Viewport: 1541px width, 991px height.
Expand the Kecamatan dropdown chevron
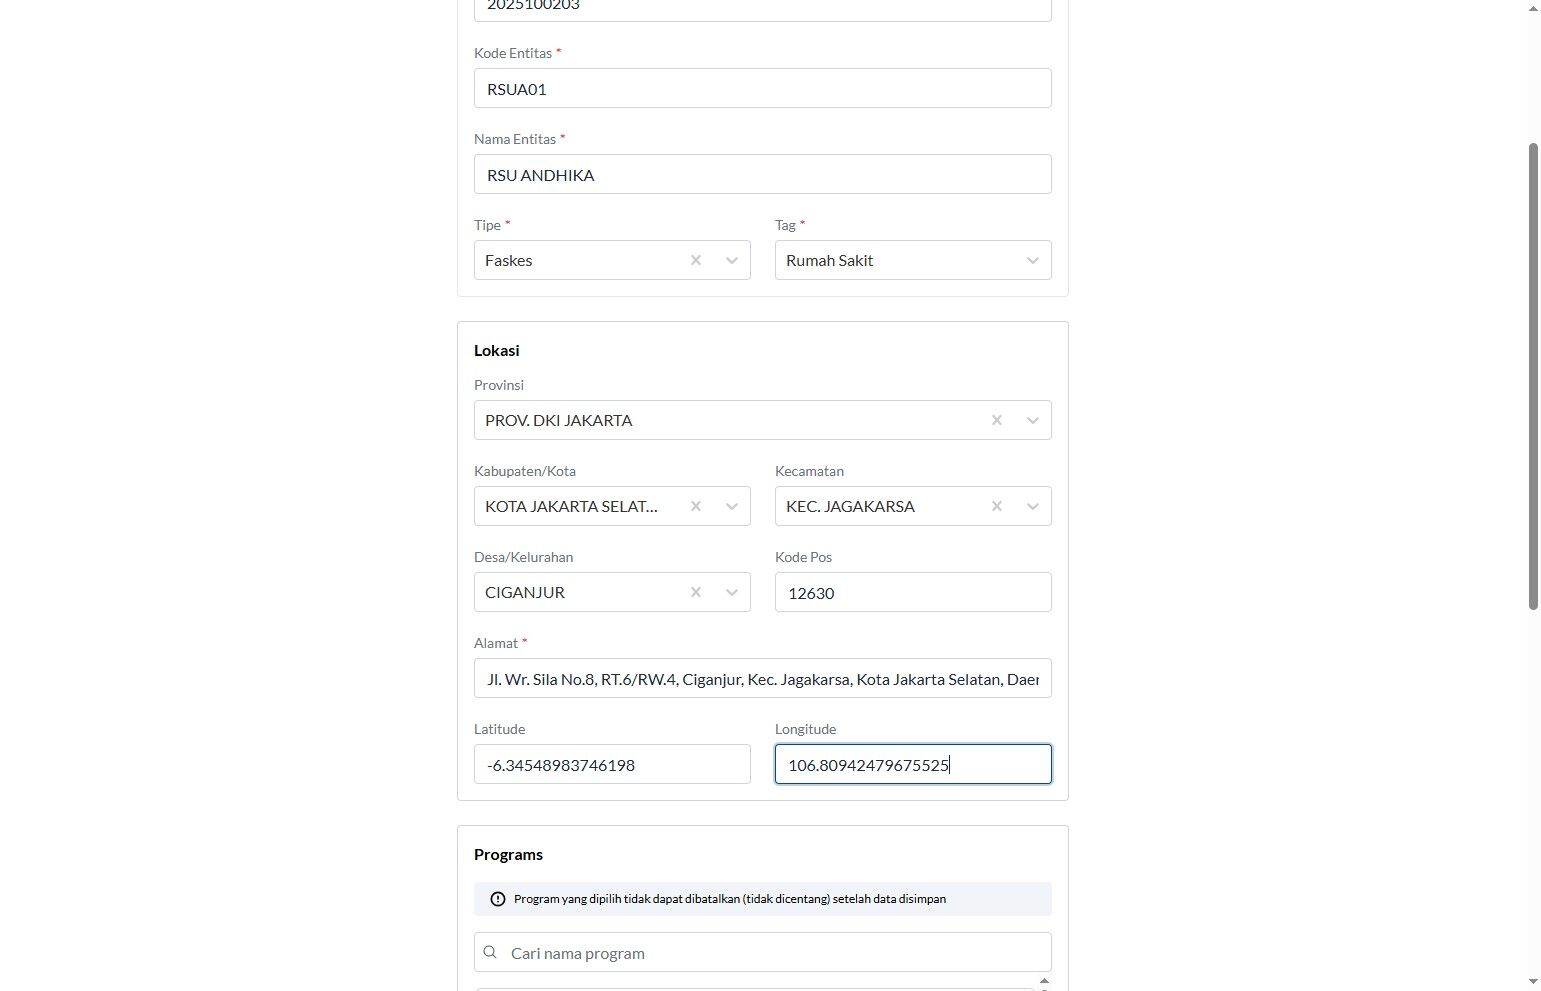click(x=1033, y=506)
